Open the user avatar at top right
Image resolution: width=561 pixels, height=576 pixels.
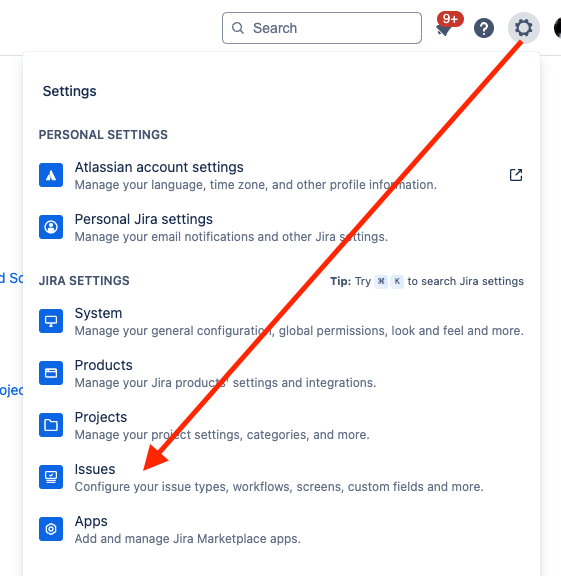pyautogui.click(x=557, y=28)
